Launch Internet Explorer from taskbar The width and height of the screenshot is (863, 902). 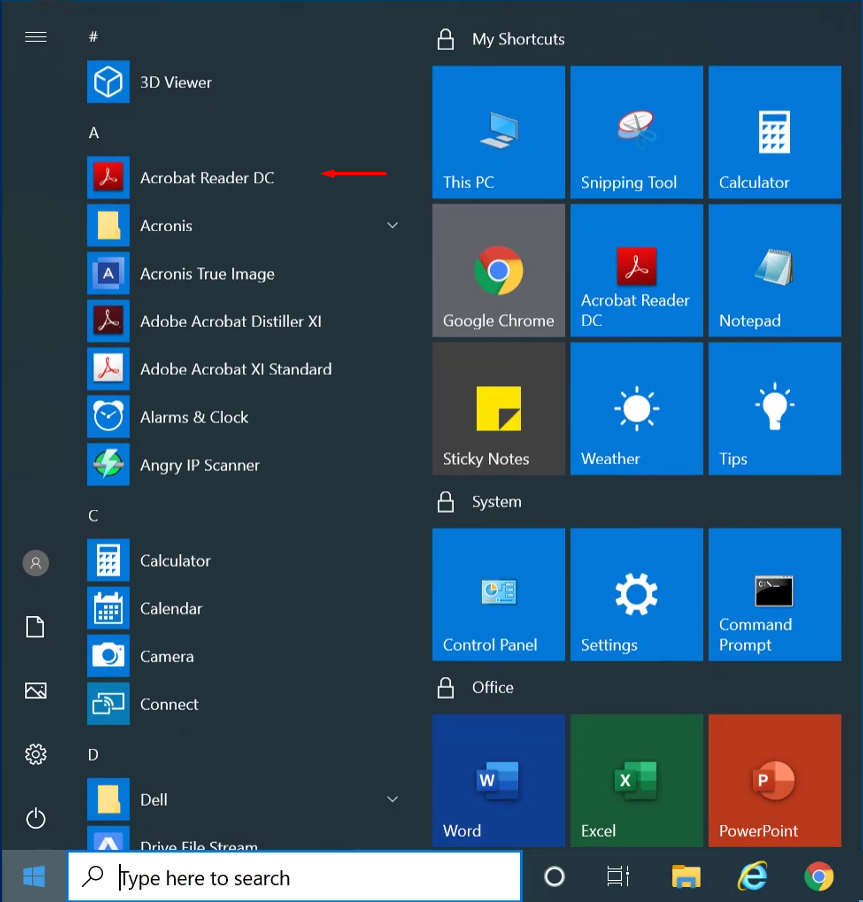pyautogui.click(x=753, y=877)
